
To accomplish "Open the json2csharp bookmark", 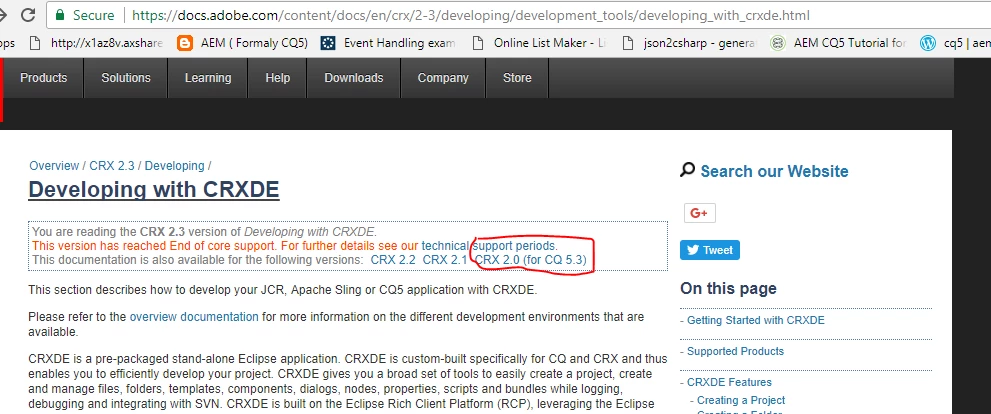I will tap(690, 43).
